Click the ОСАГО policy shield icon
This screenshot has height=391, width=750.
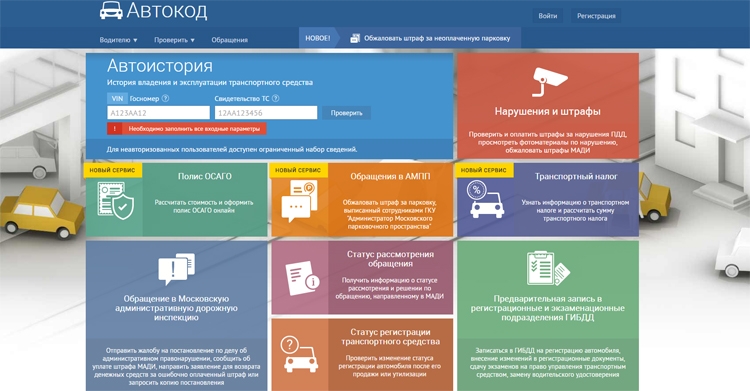pos(116,201)
